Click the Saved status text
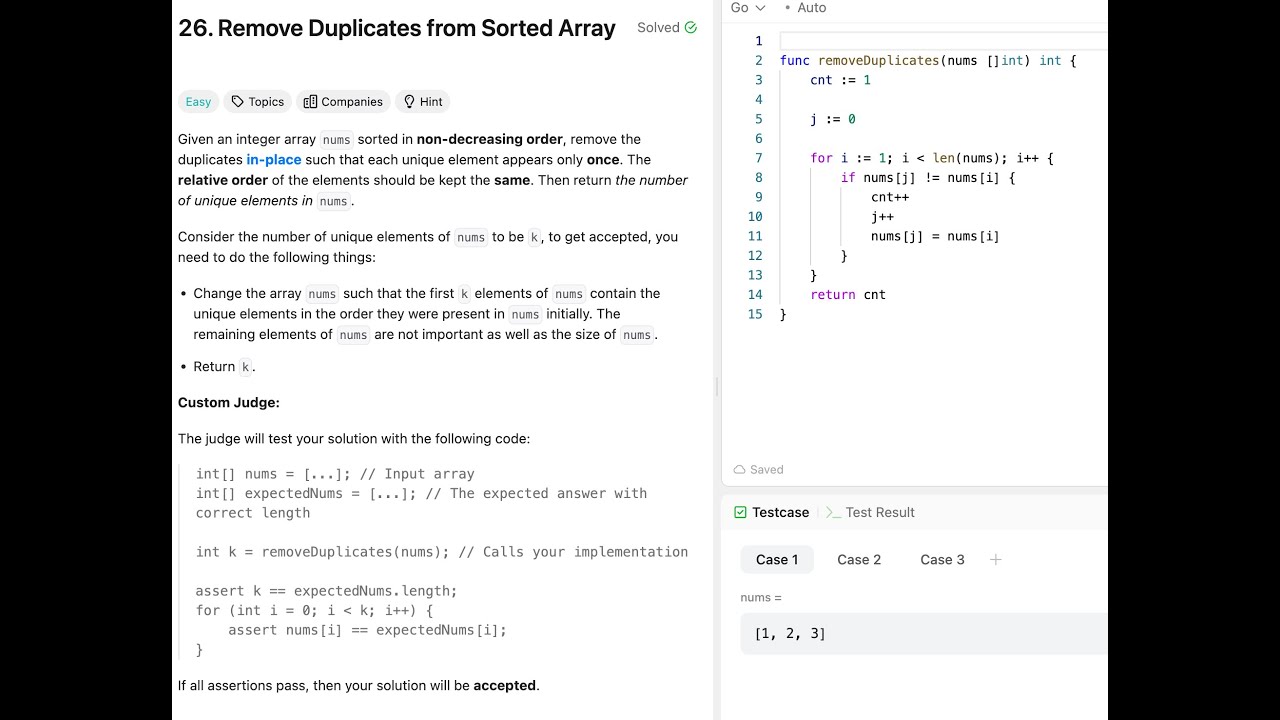The image size is (1280, 720). pos(767,470)
